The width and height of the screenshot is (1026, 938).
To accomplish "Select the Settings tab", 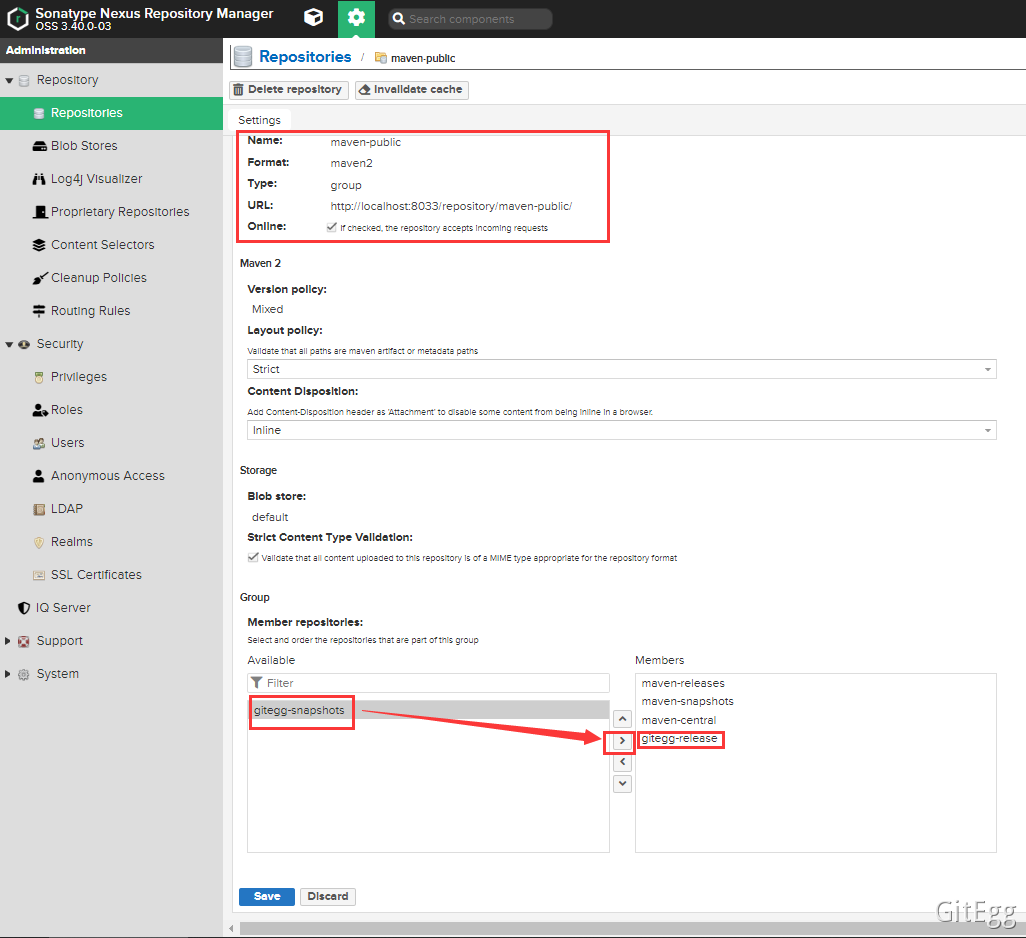I will (259, 120).
